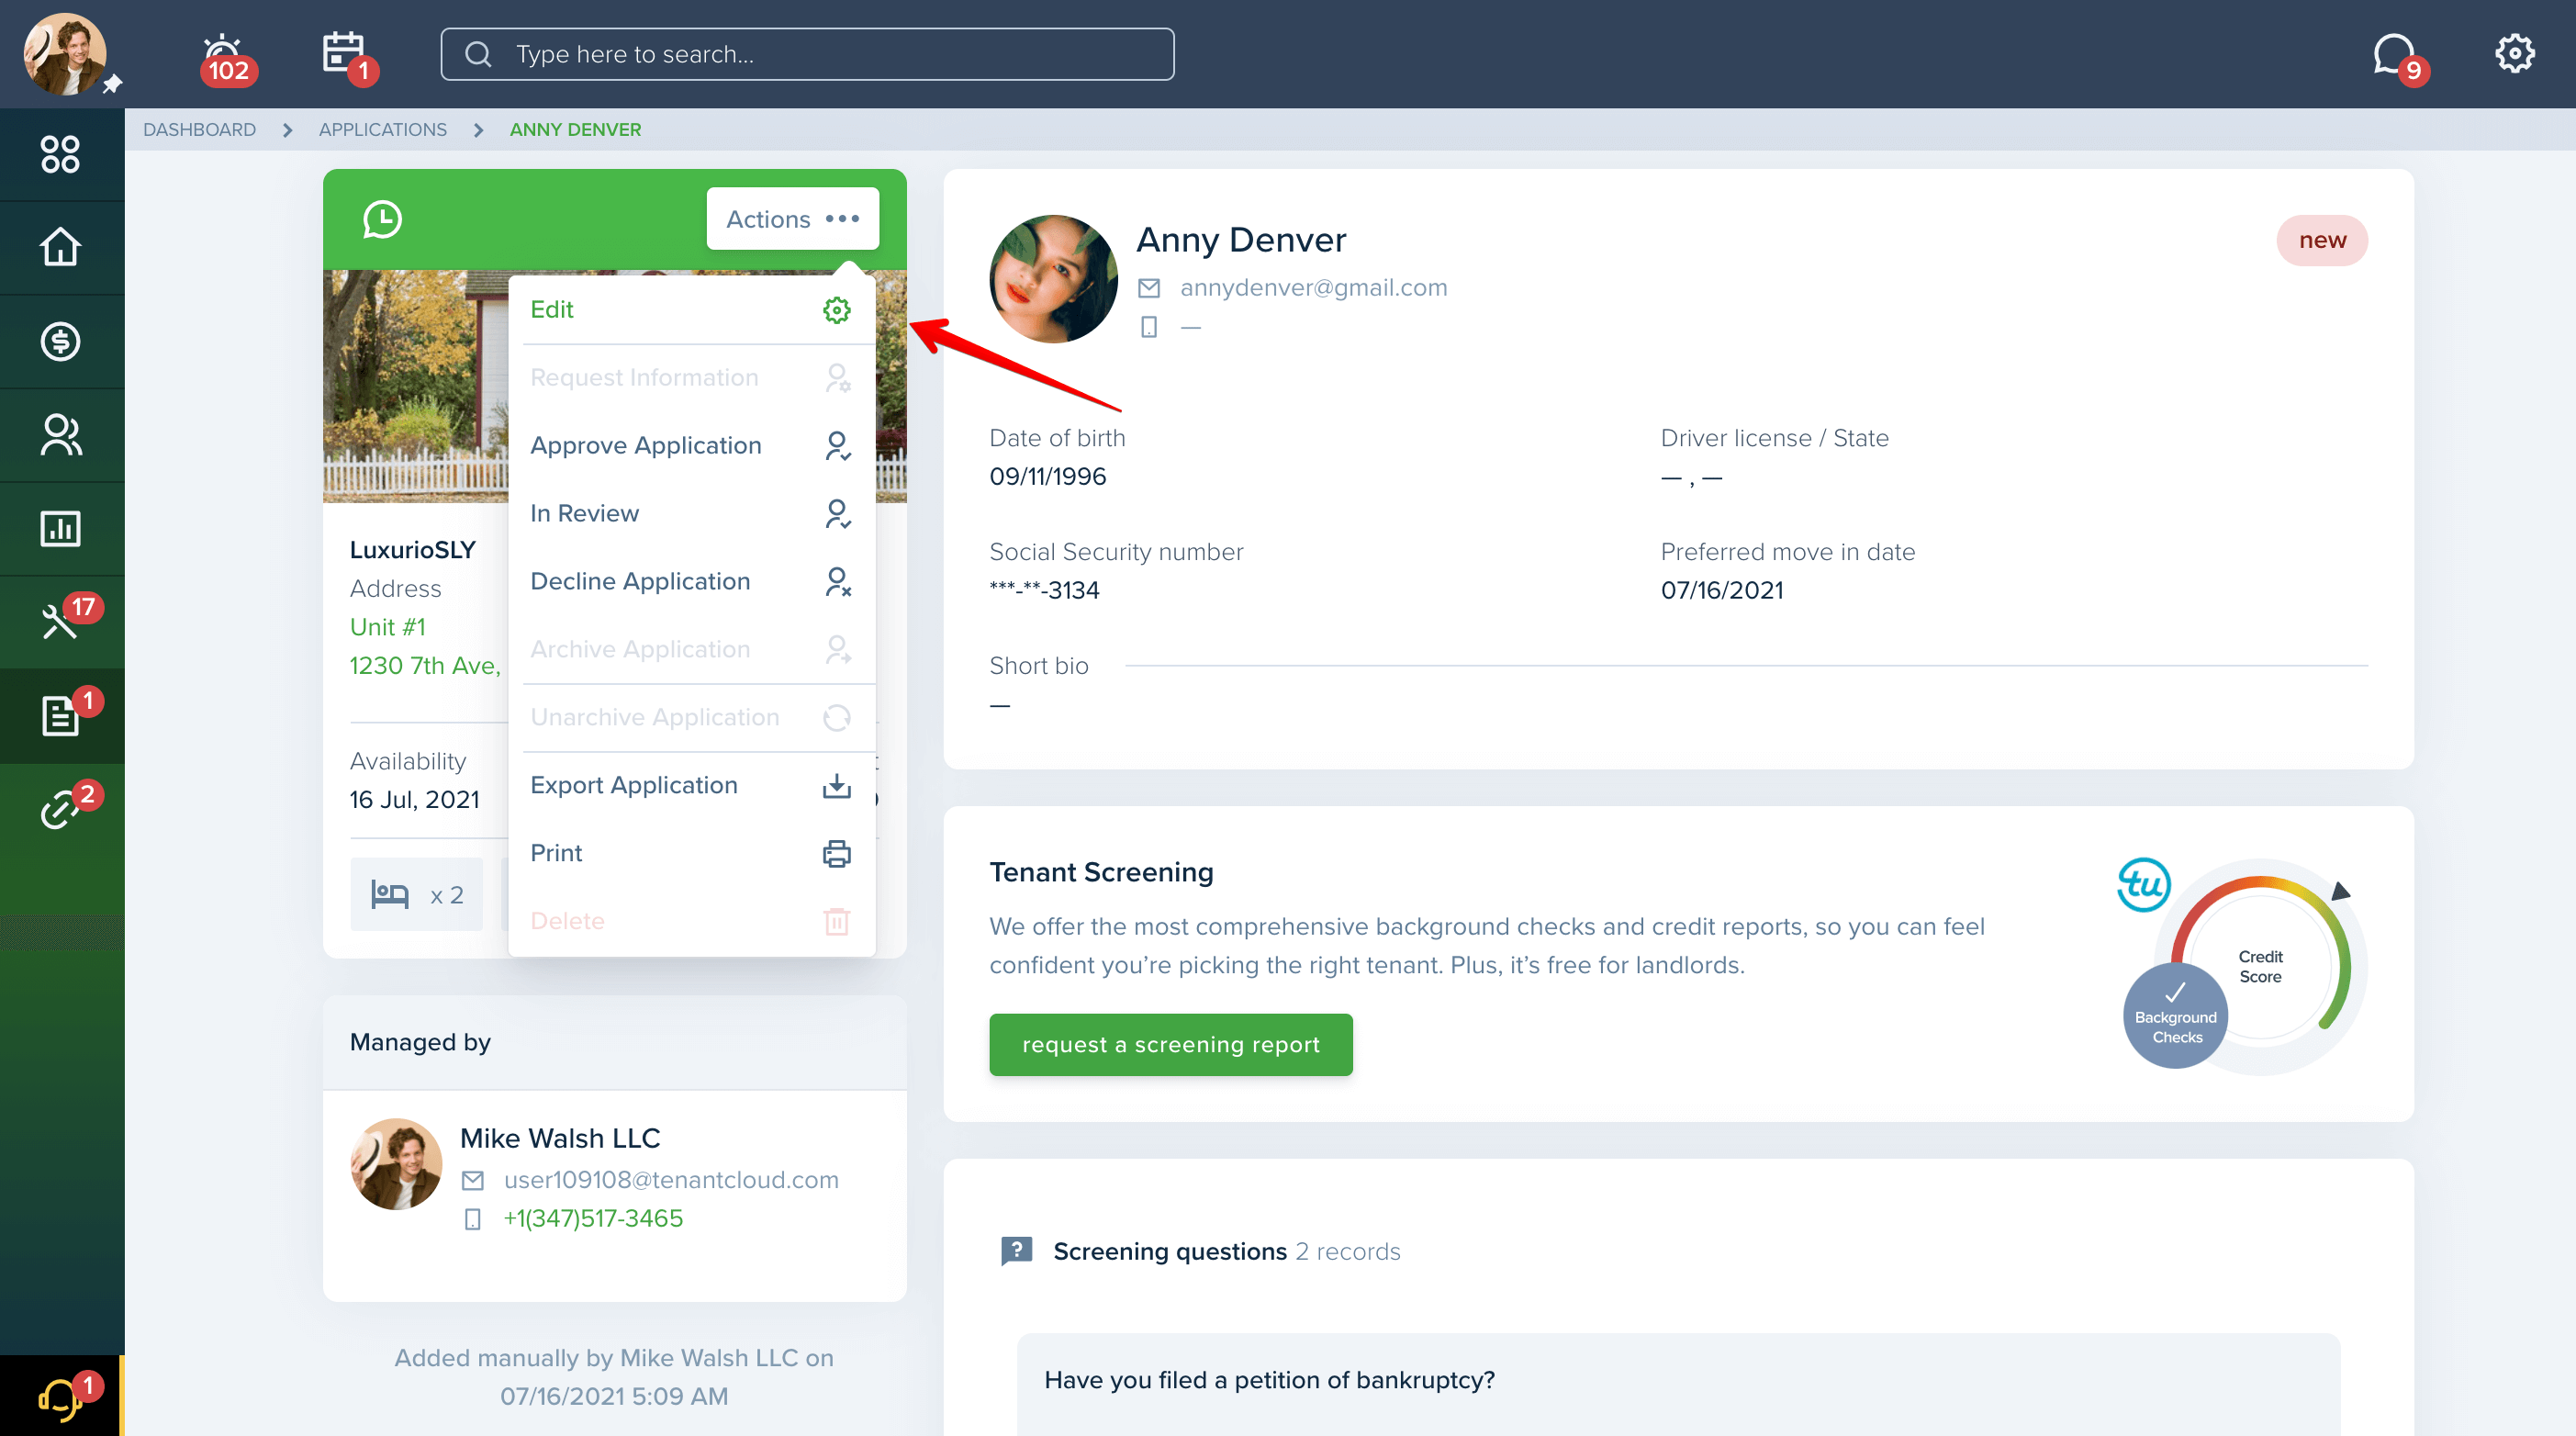The image size is (2576, 1436).
Task: Click the LuxurioSLY property name
Action: (412, 551)
